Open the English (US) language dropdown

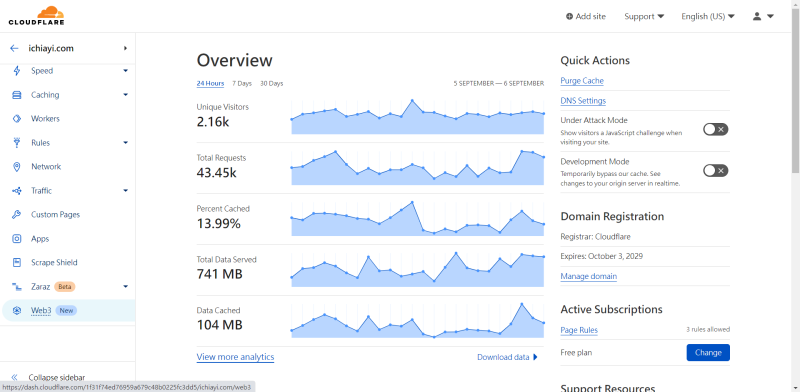(x=708, y=16)
